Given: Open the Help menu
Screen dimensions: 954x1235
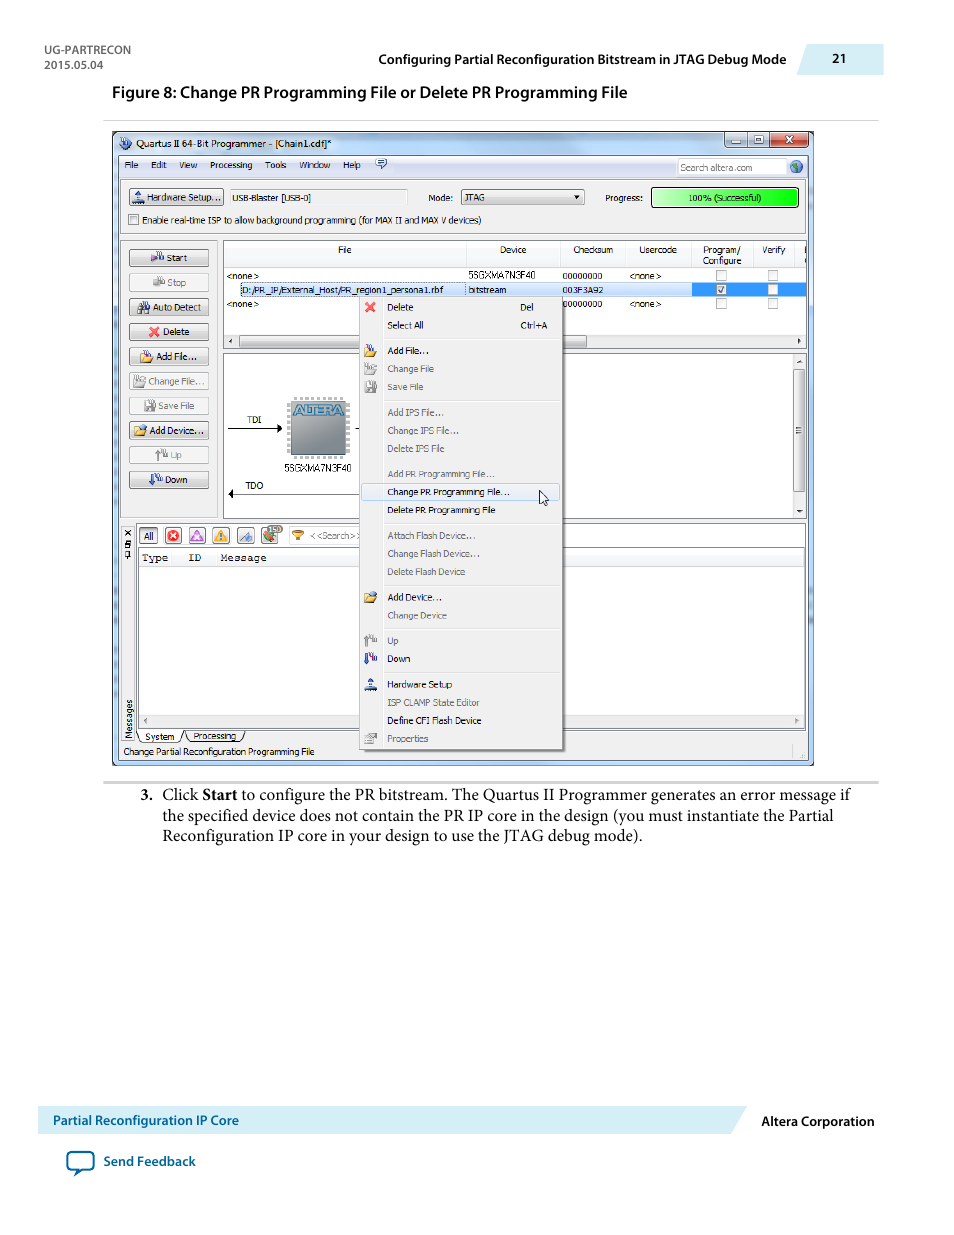Looking at the screenshot, I should (352, 165).
